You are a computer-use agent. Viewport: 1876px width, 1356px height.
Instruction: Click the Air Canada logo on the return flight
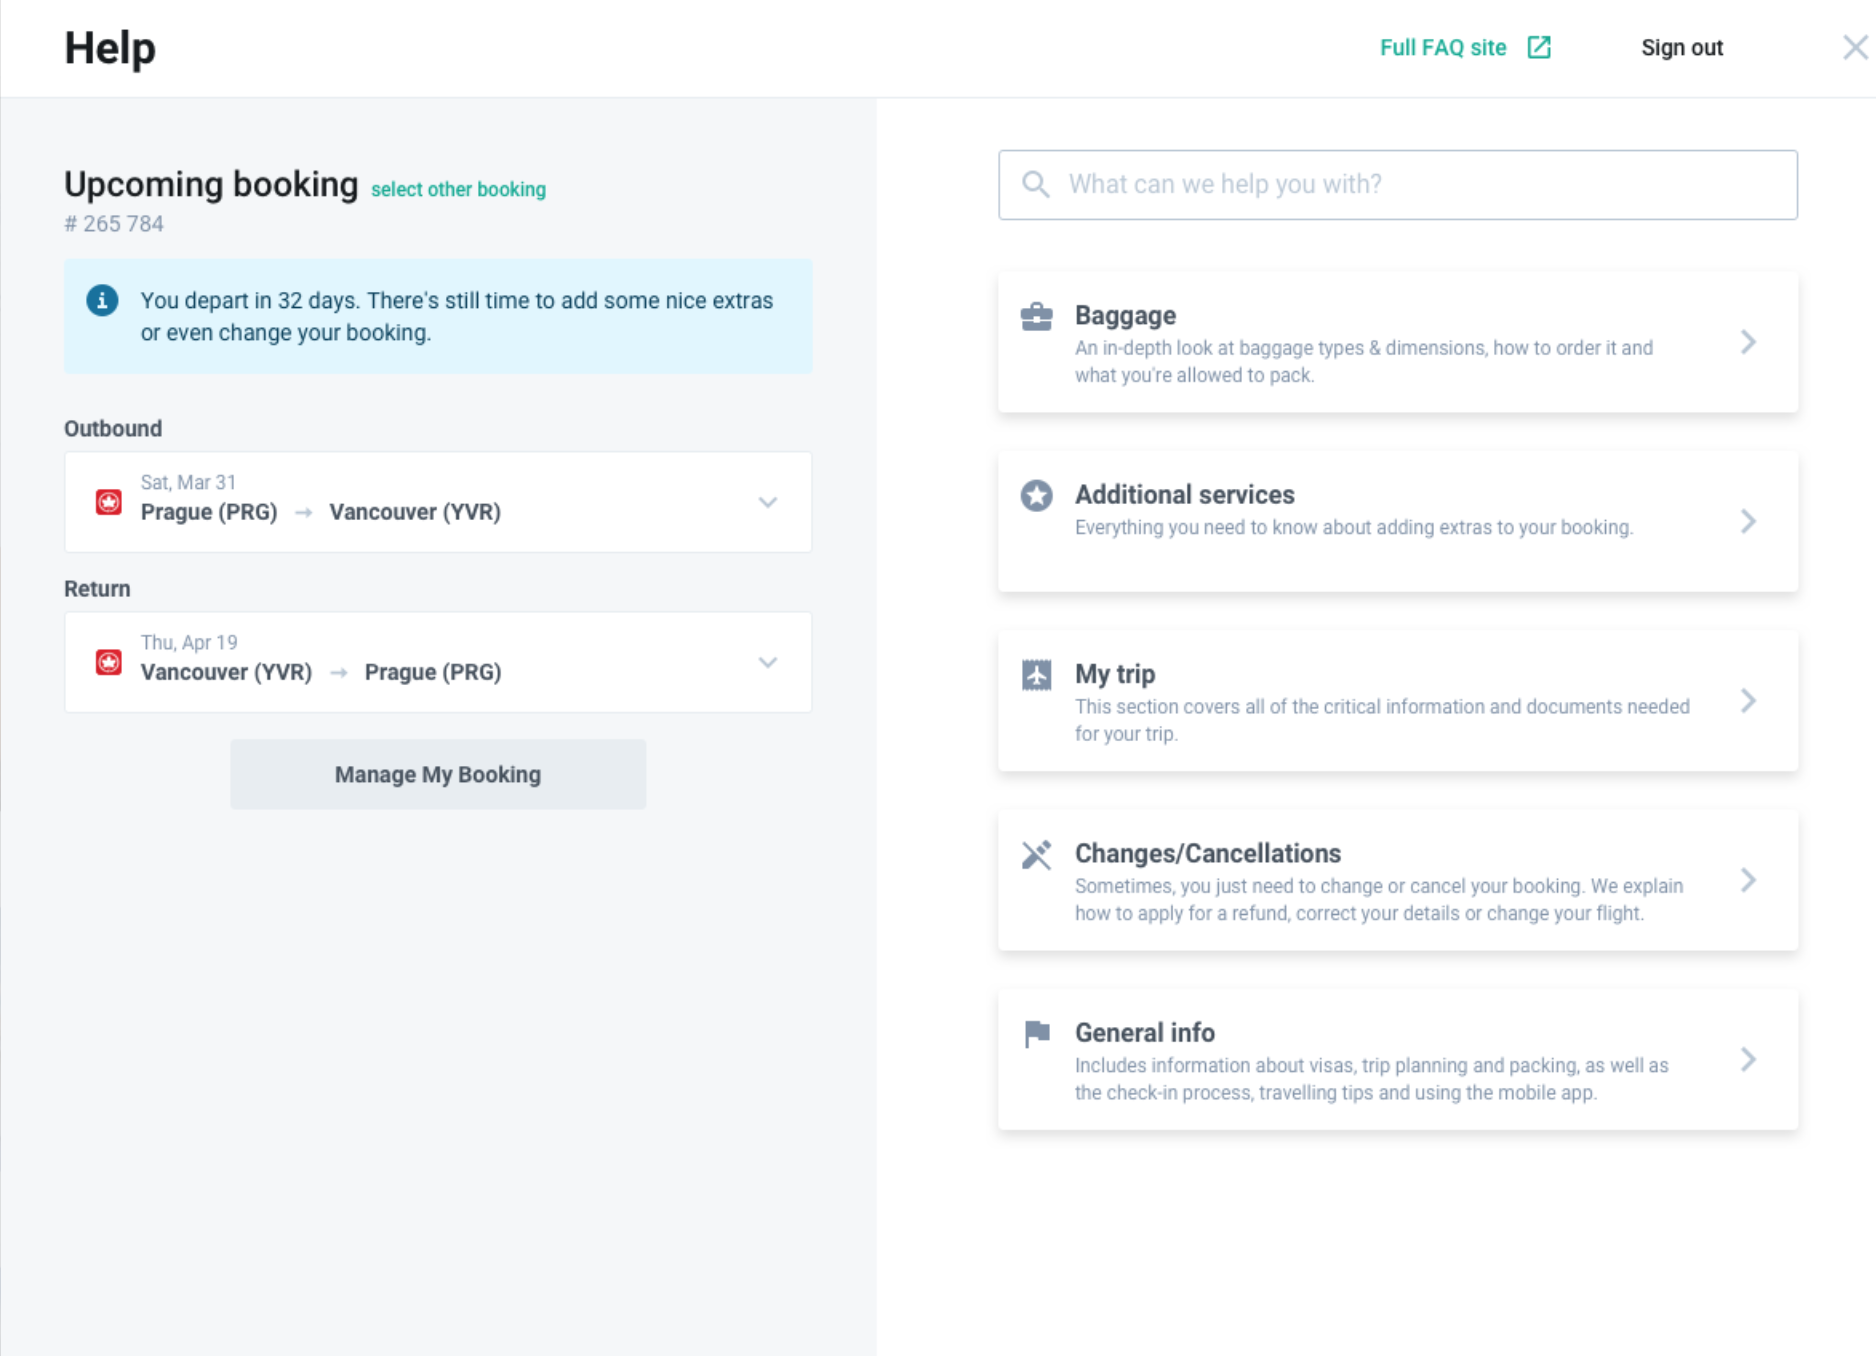(x=107, y=661)
